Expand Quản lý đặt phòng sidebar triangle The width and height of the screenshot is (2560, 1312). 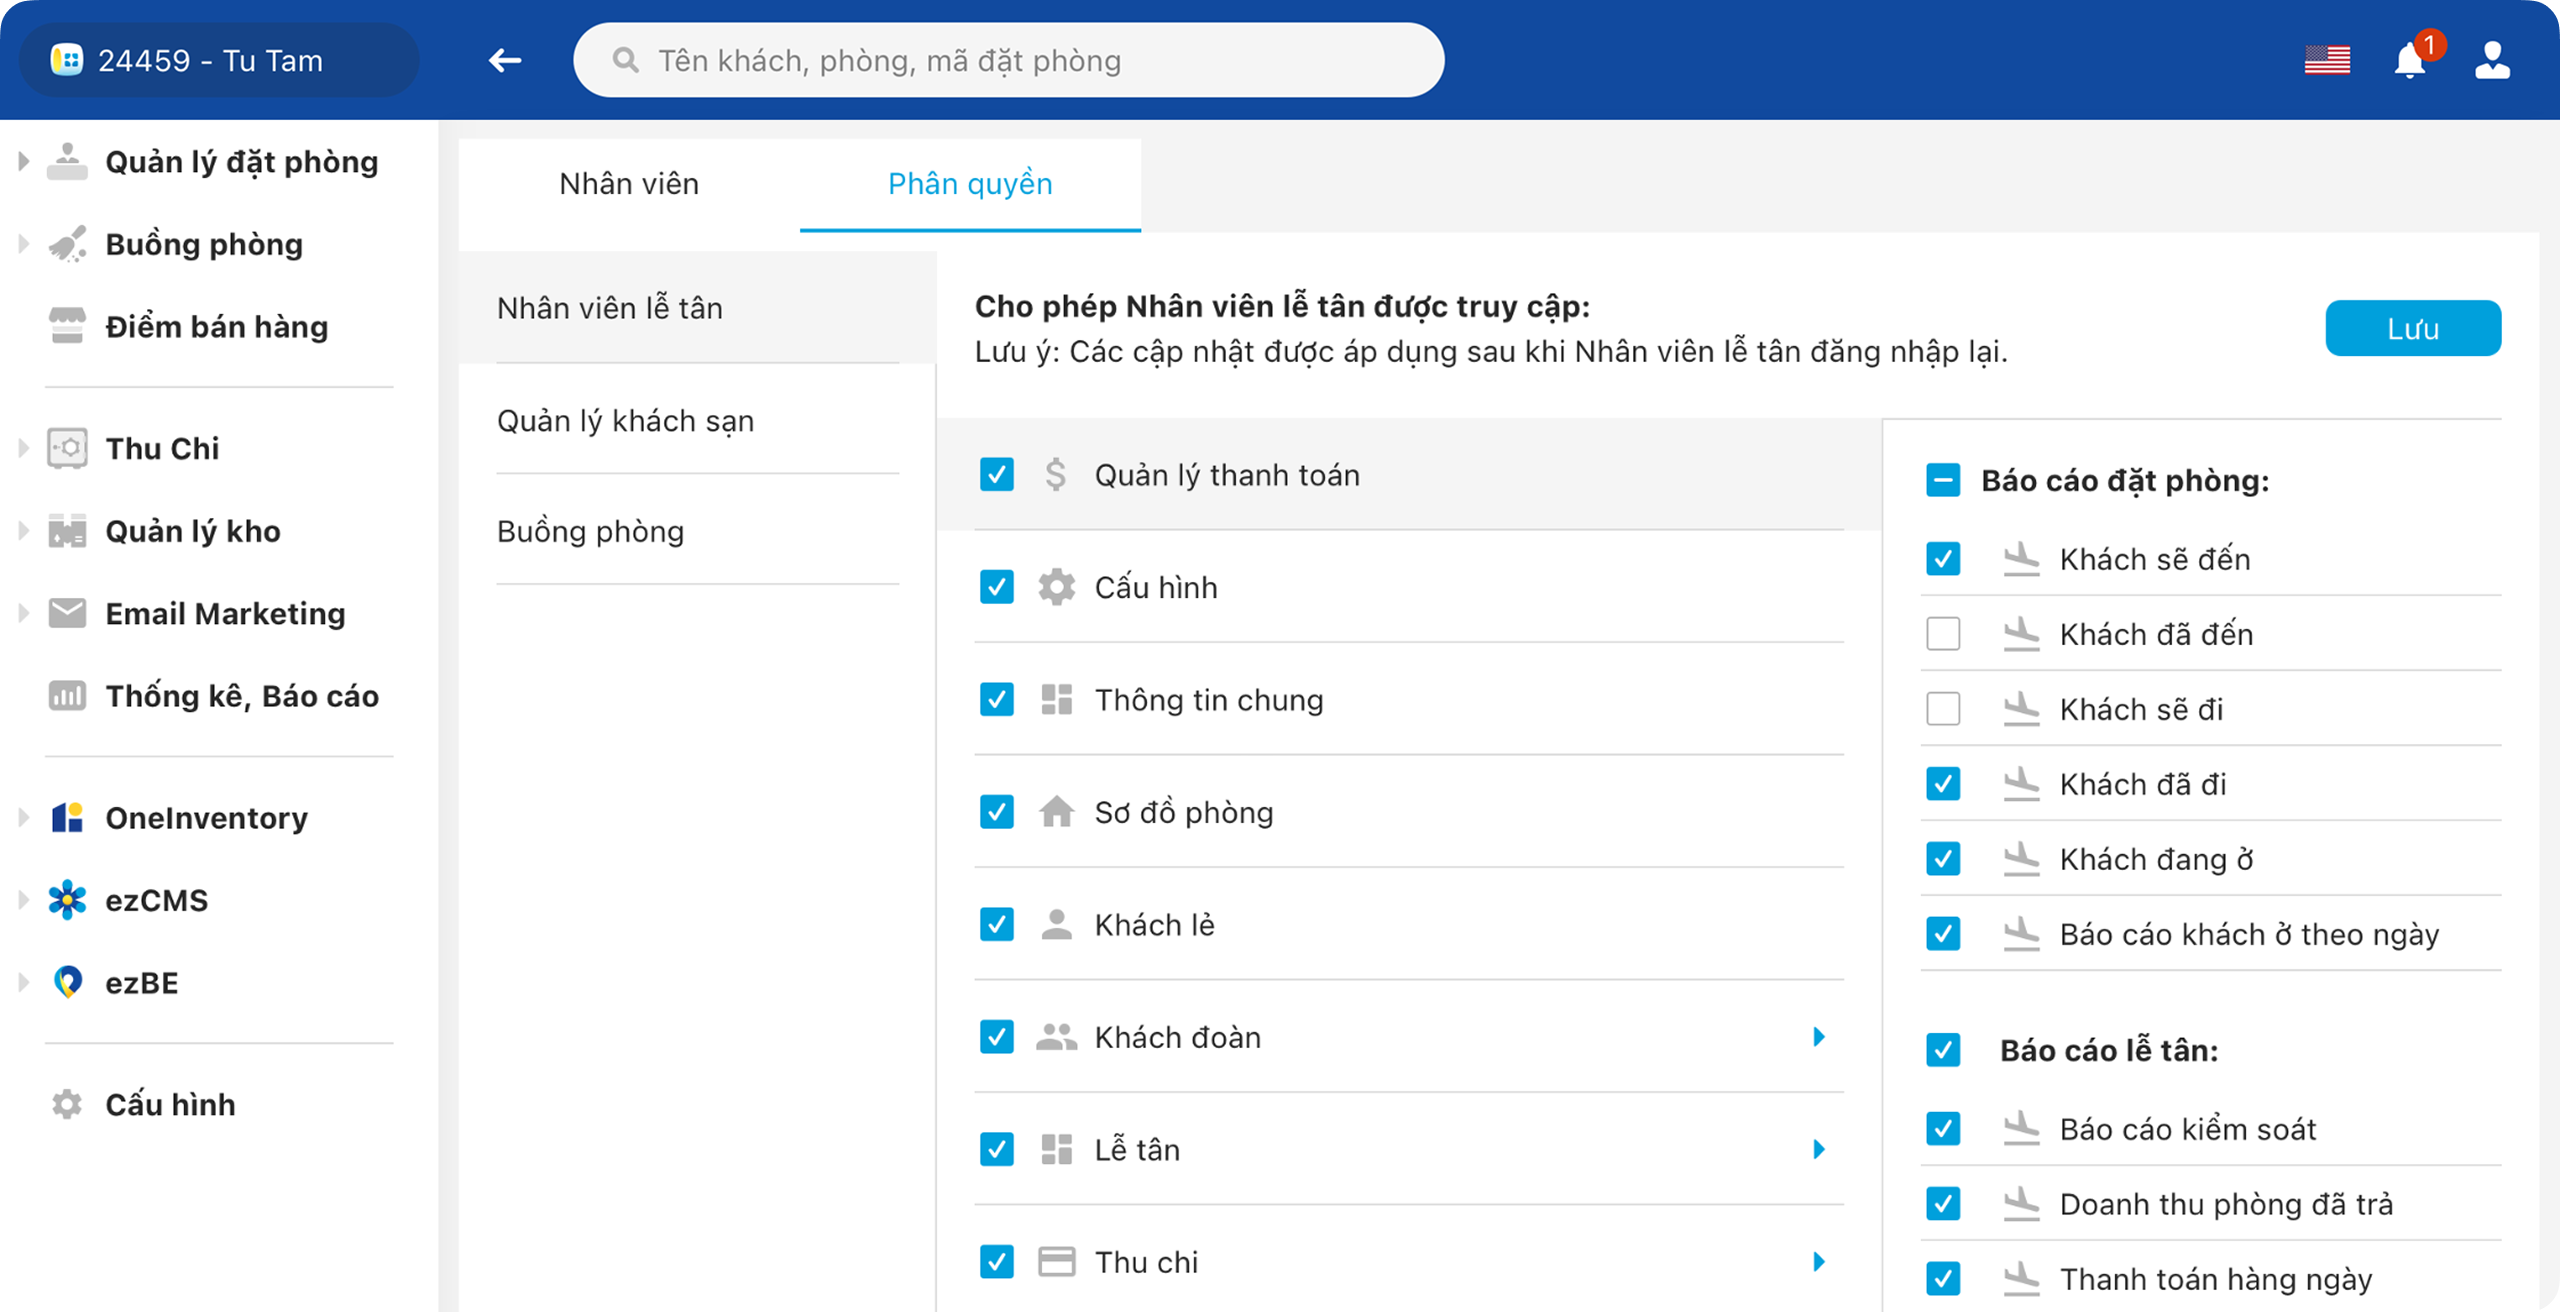[x=23, y=161]
